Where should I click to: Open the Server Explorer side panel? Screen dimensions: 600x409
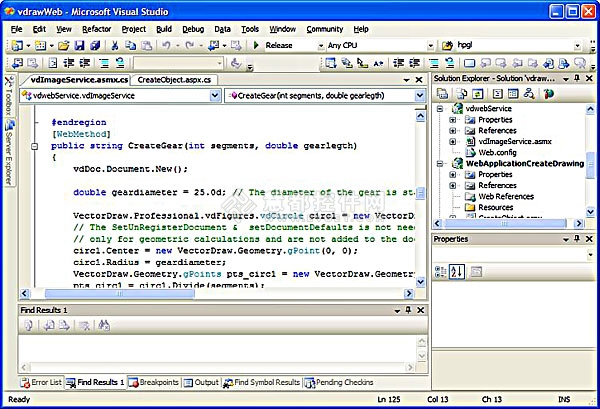(9, 152)
